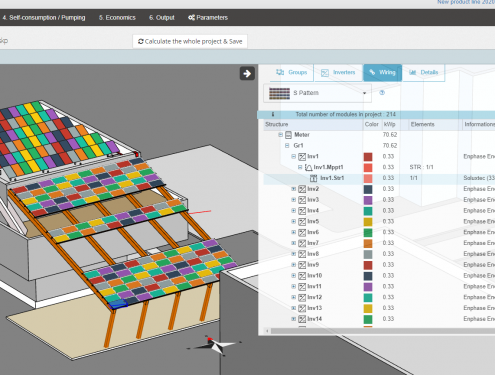495x375 pixels.
Task: Open the 5. Economics menu
Action: (117, 18)
